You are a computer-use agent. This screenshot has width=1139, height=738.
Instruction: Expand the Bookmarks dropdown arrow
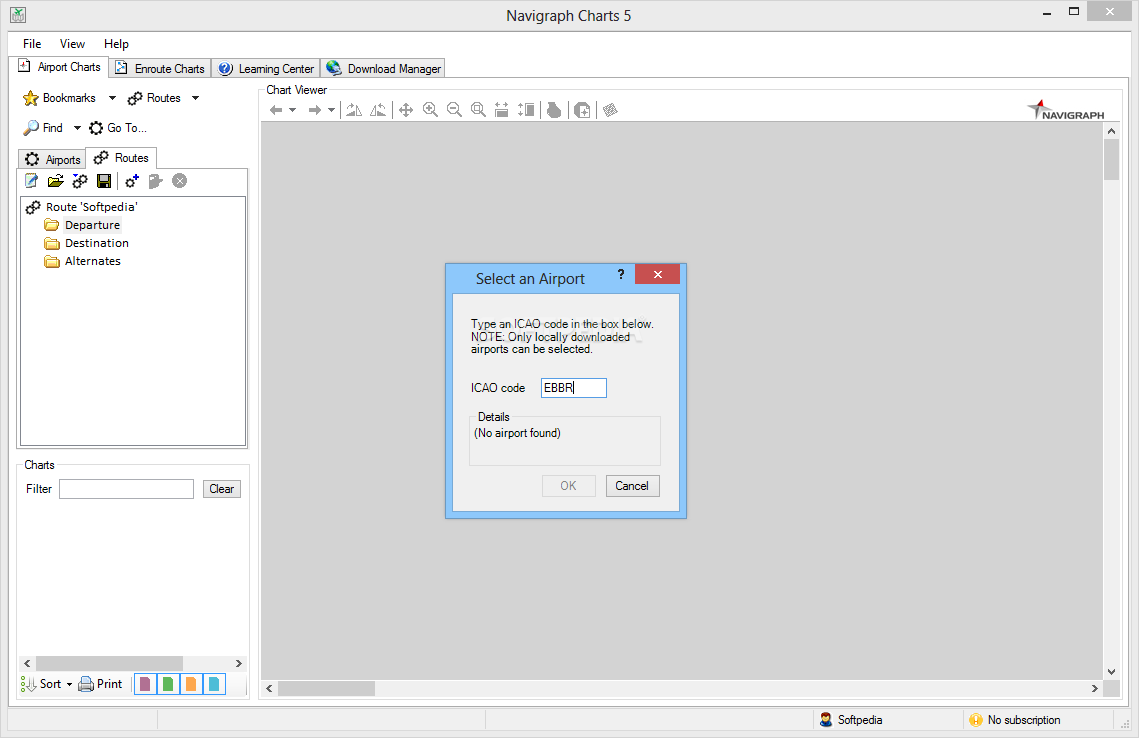point(112,98)
